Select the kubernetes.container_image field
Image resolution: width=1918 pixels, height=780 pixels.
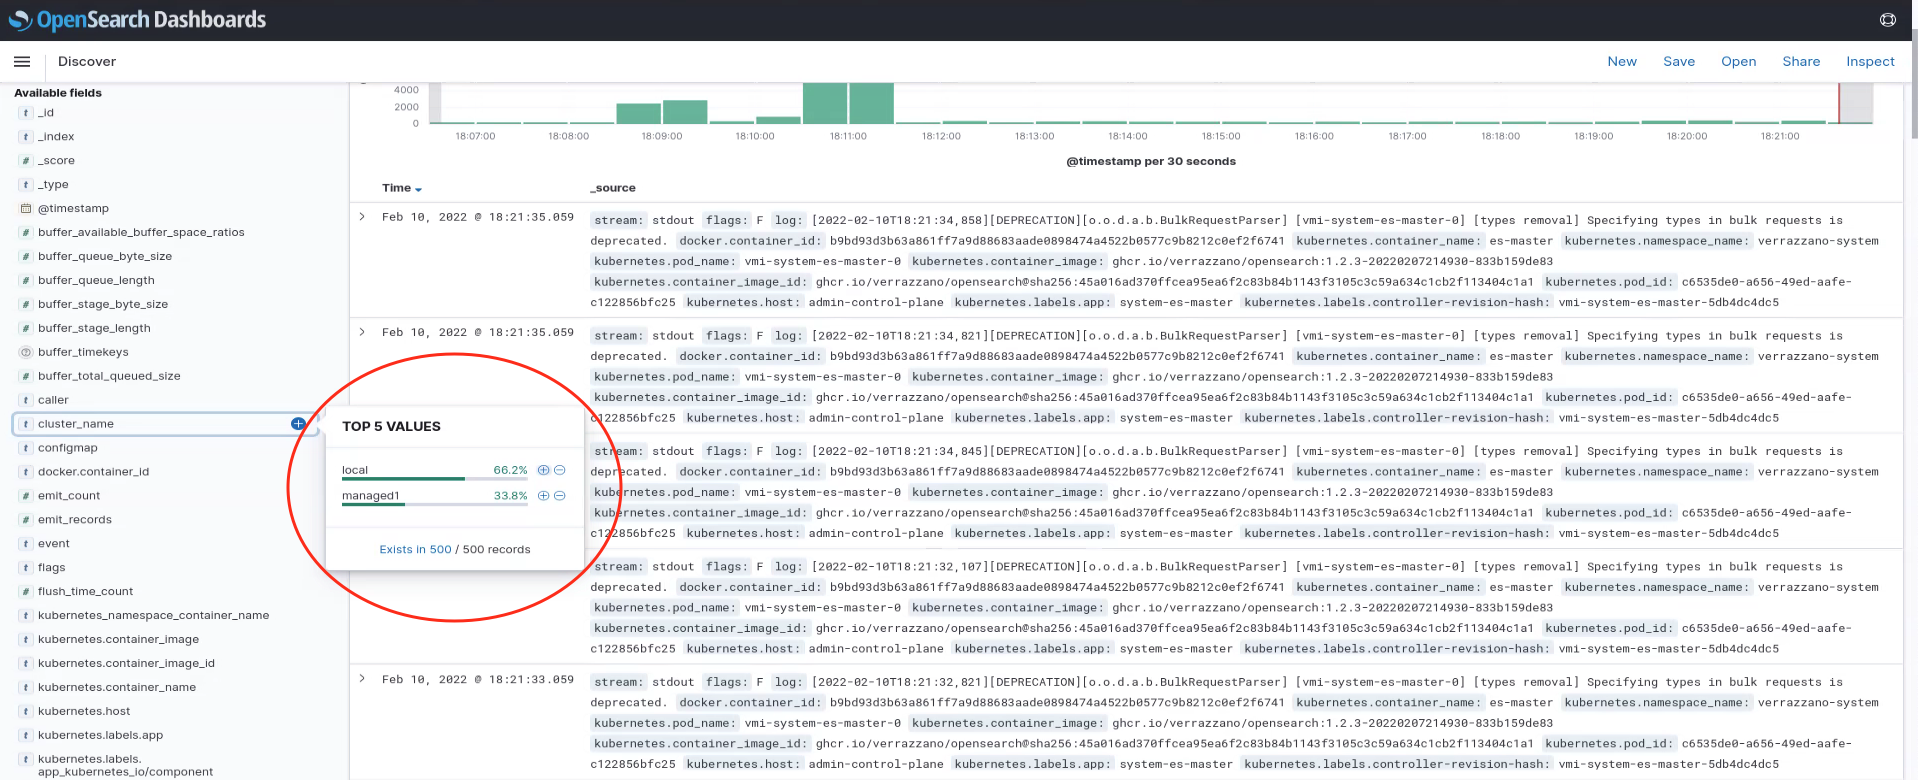[118, 640]
